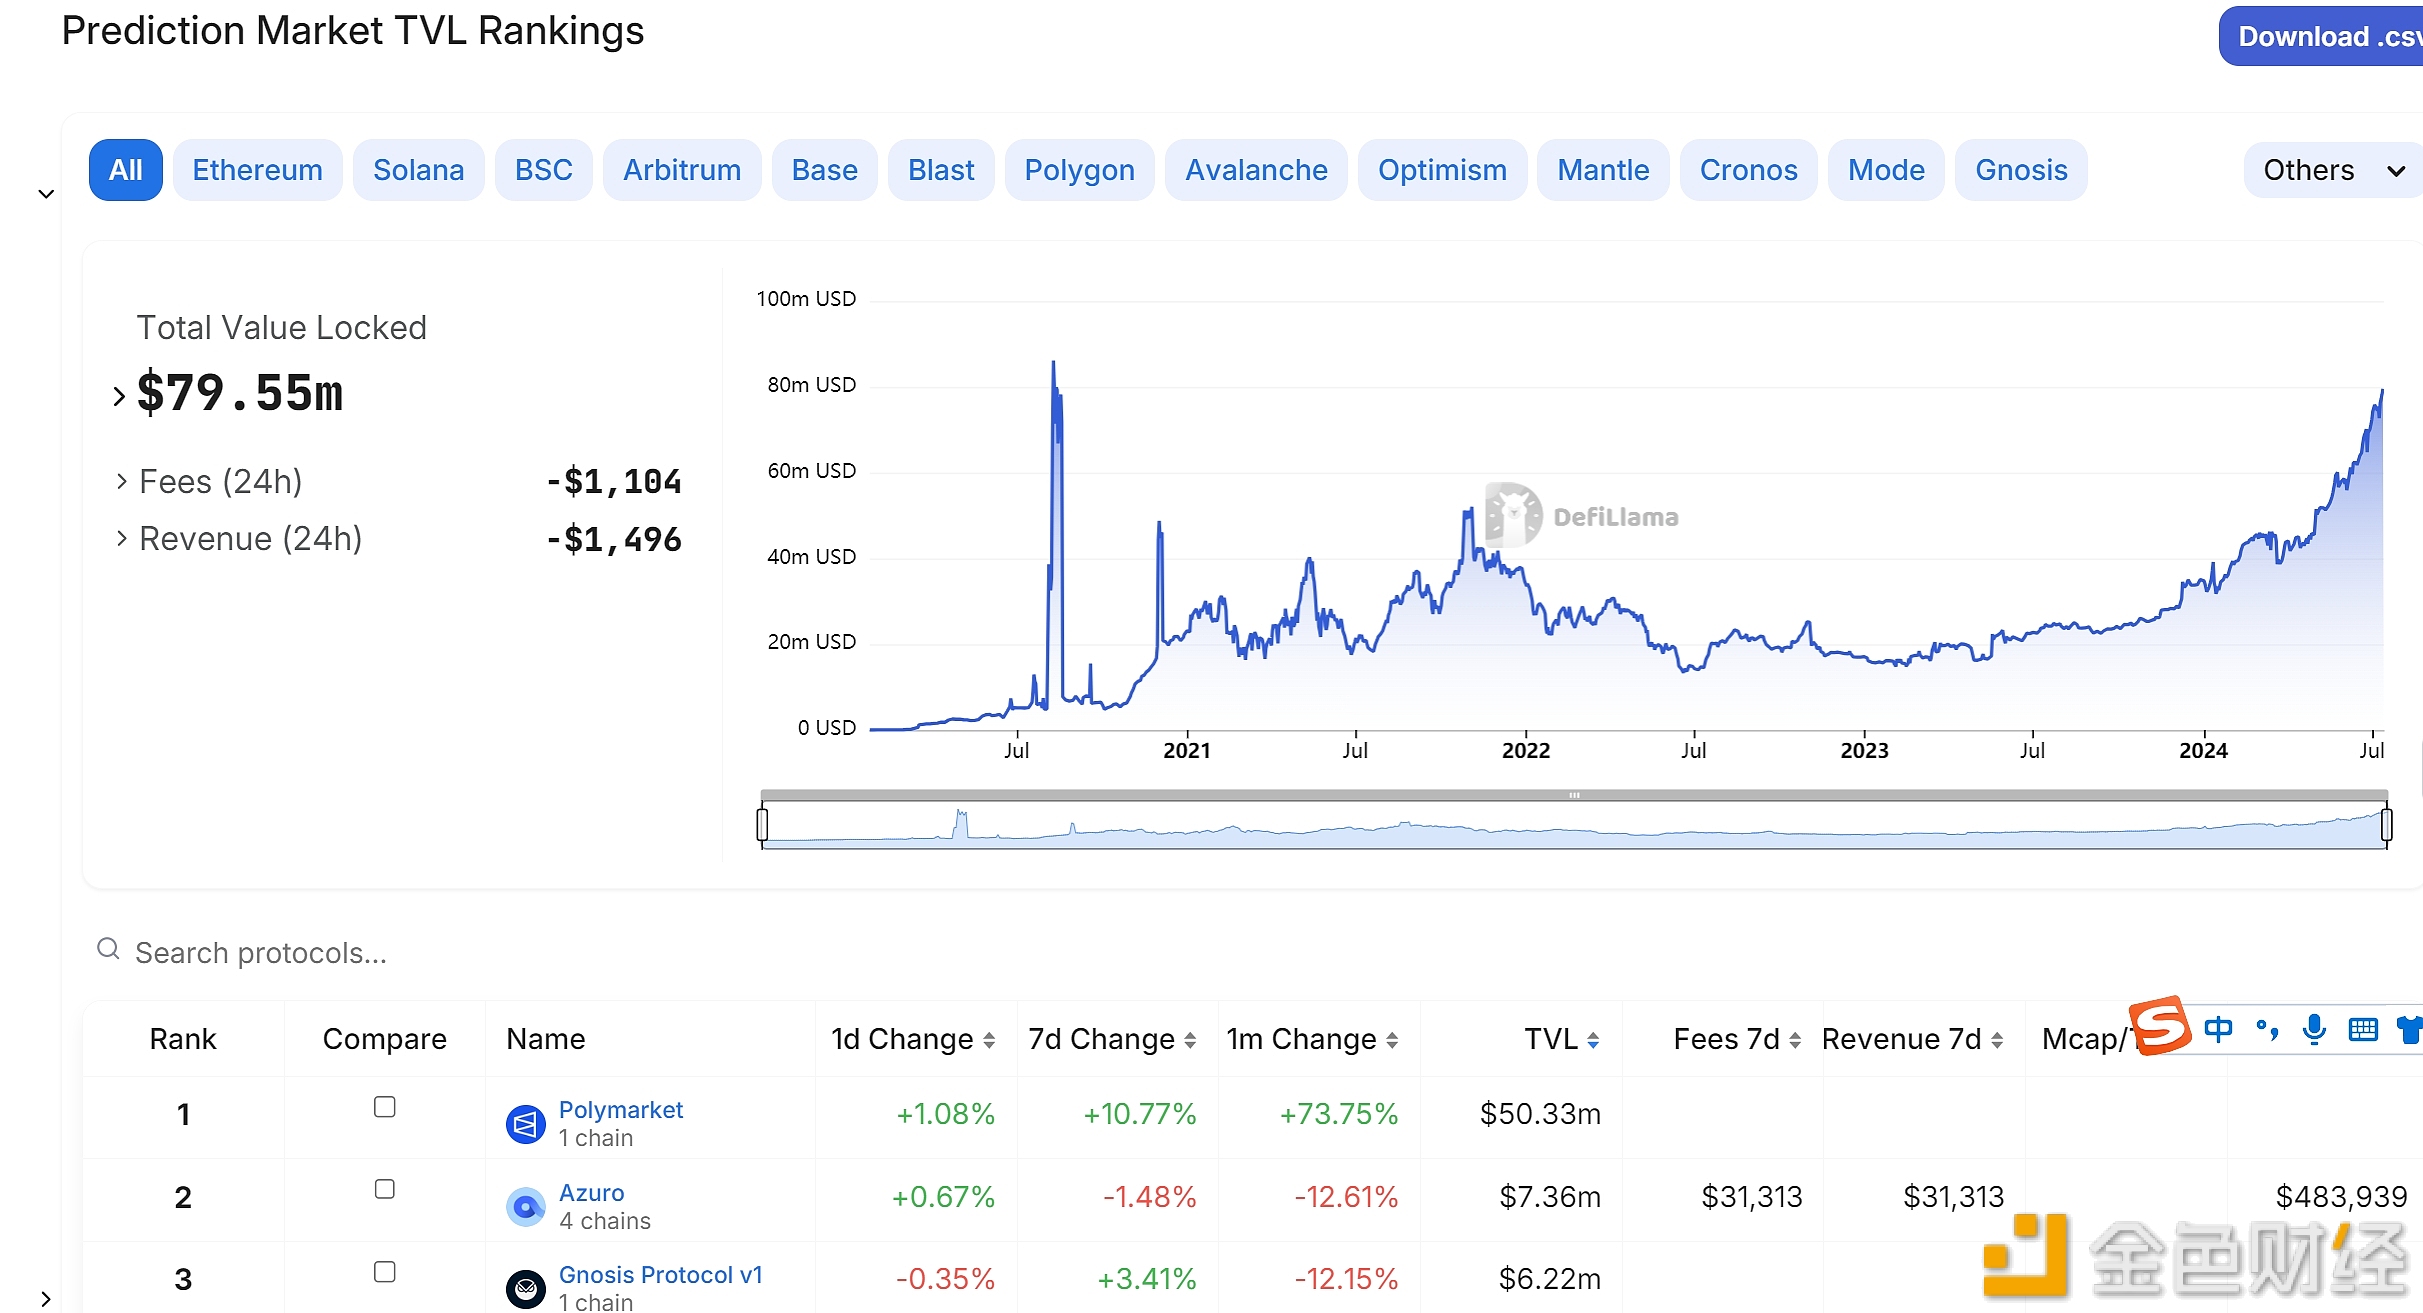Select the Cronos chain filter
The image size is (2423, 1313).
coord(1749,170)
